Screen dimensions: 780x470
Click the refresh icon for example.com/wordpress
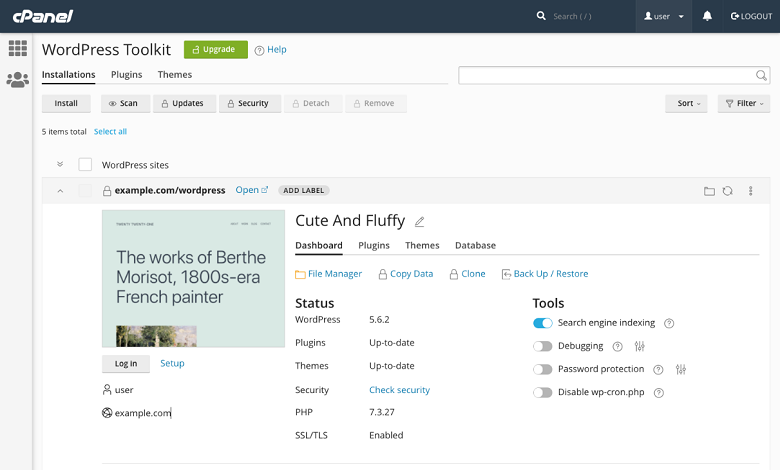[728, 191]
